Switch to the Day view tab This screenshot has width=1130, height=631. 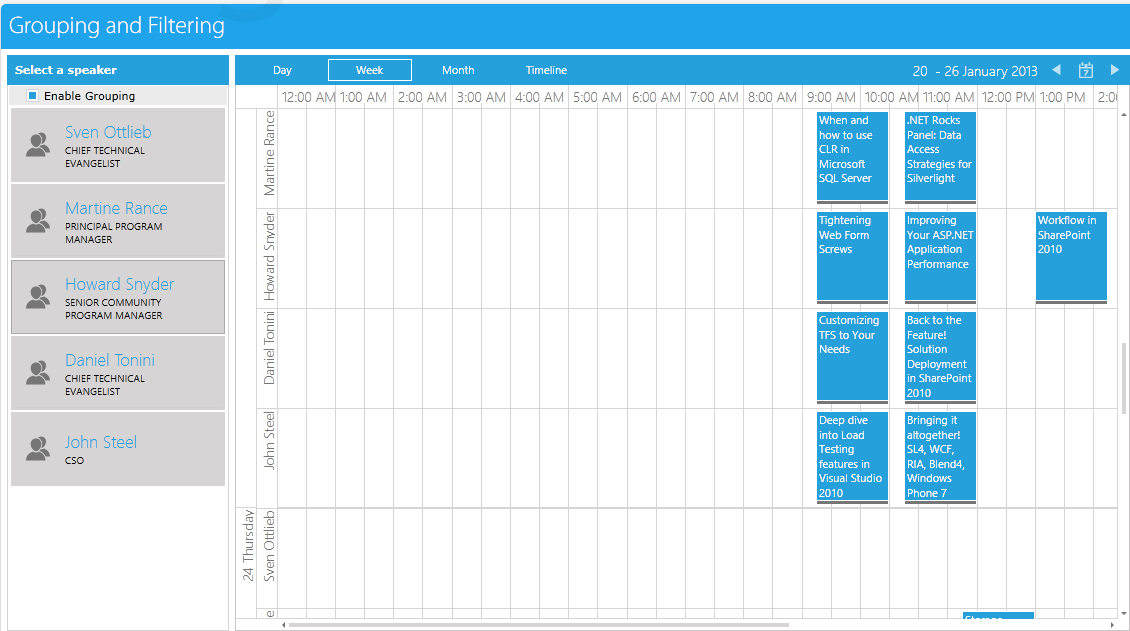tap(282, 70)
